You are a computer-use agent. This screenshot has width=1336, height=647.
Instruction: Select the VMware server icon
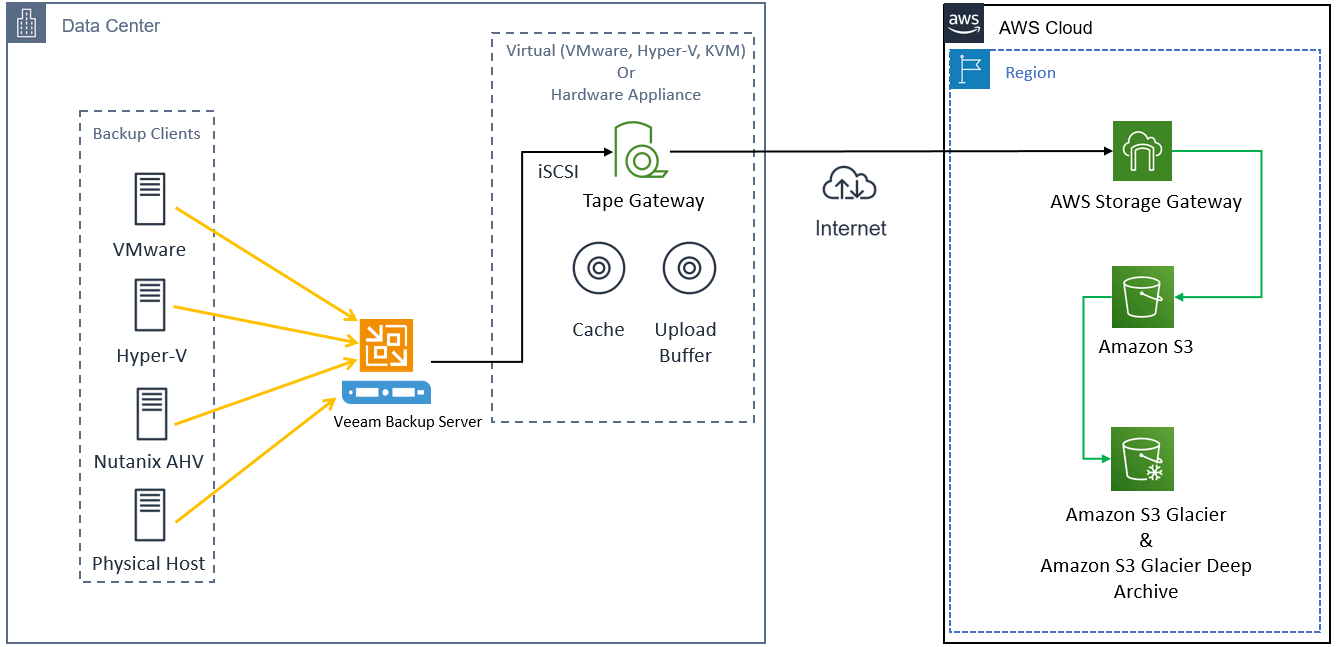[150, 198]
